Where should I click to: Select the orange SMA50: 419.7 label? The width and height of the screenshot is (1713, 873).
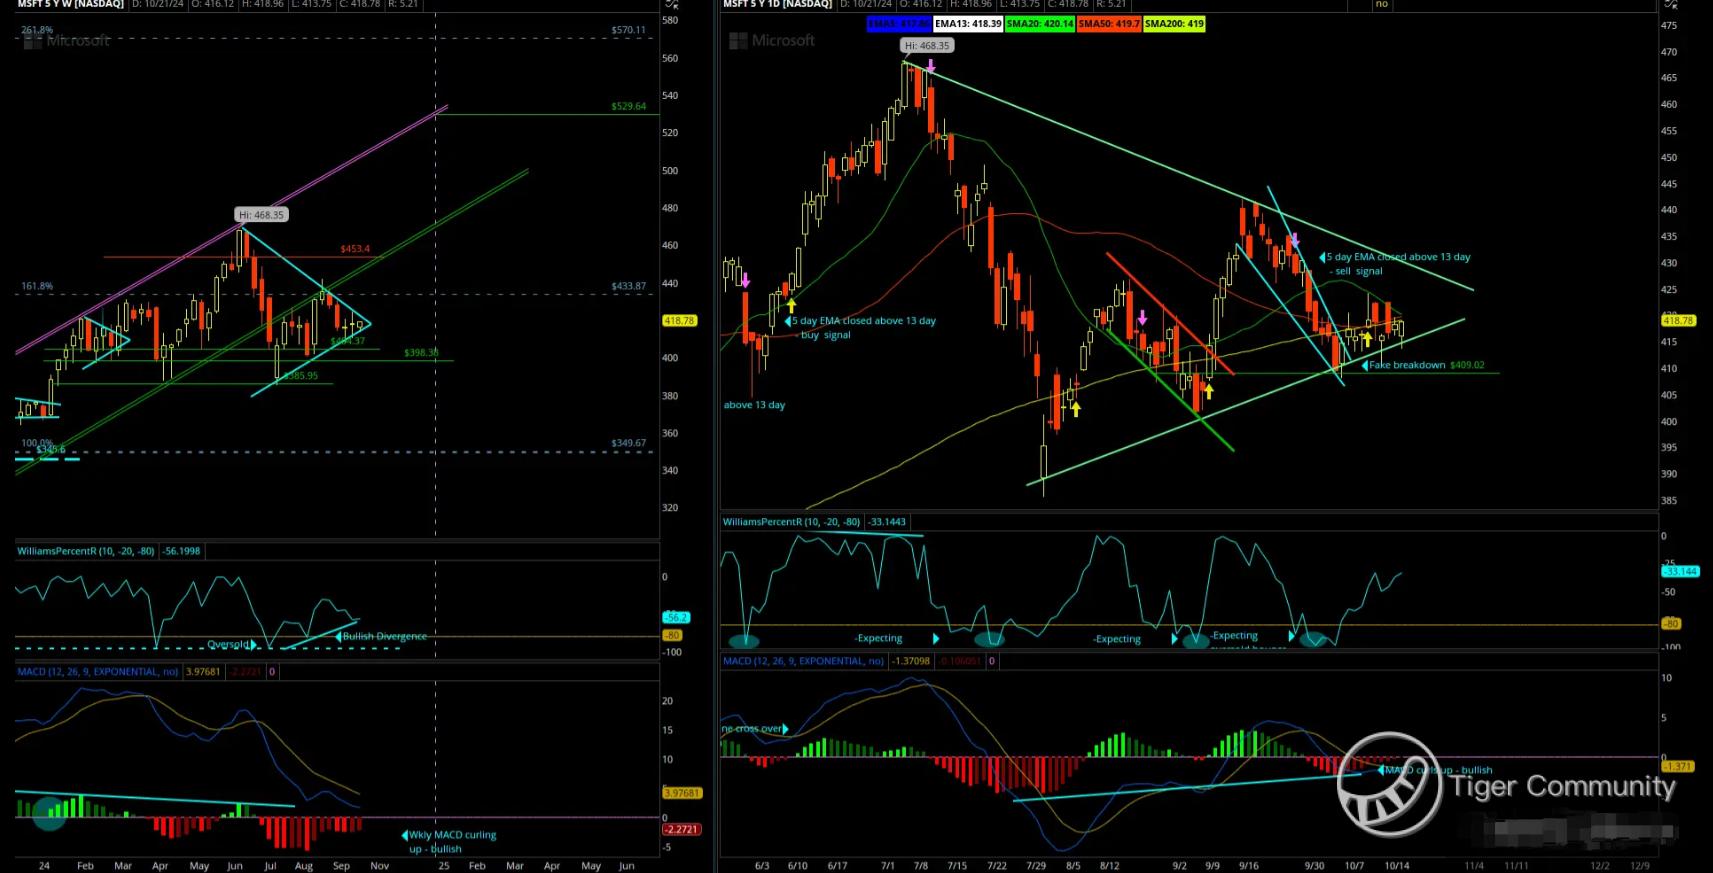1109,24
